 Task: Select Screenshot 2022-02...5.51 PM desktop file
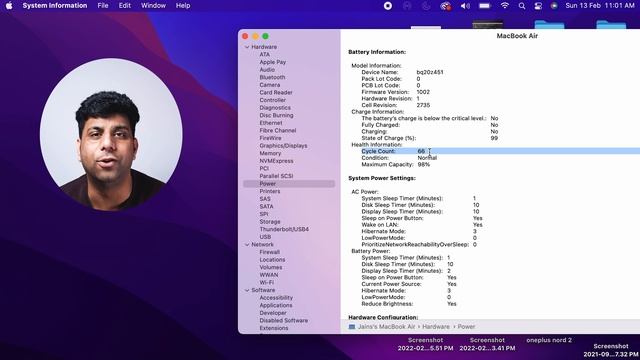(x=425, y=344)
